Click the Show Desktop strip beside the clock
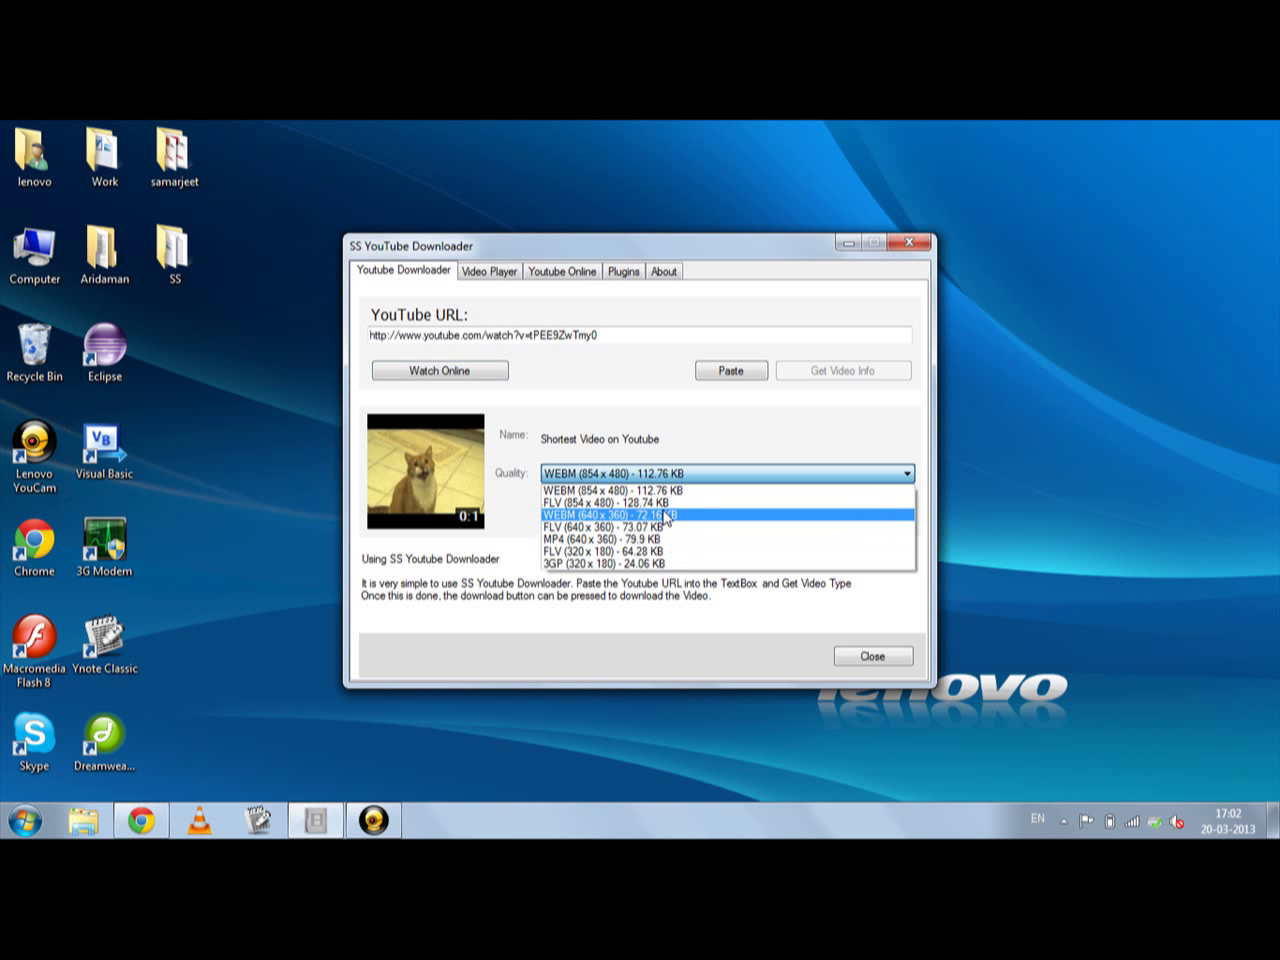The image size is (1280, 960). coord(1273,821)
